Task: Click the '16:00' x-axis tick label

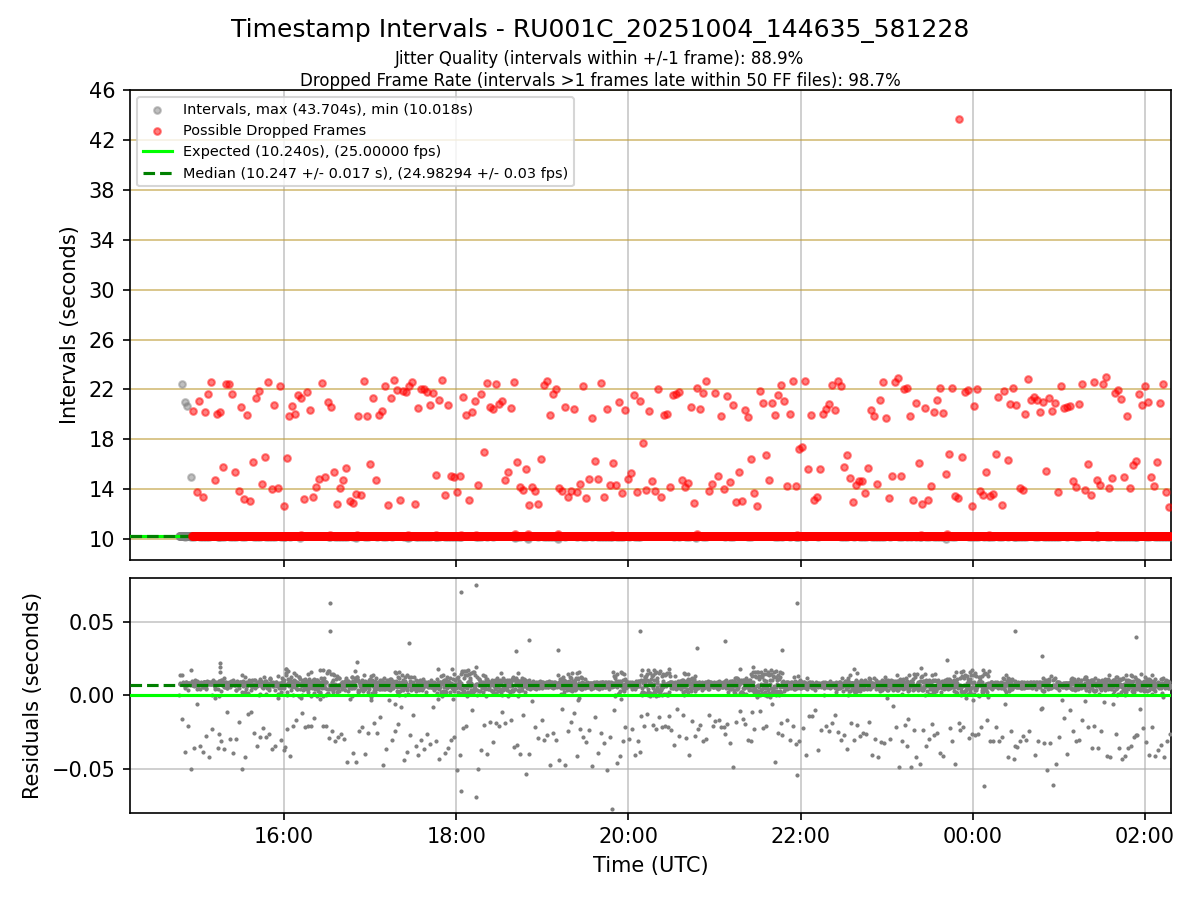Action: coord(284,835)
